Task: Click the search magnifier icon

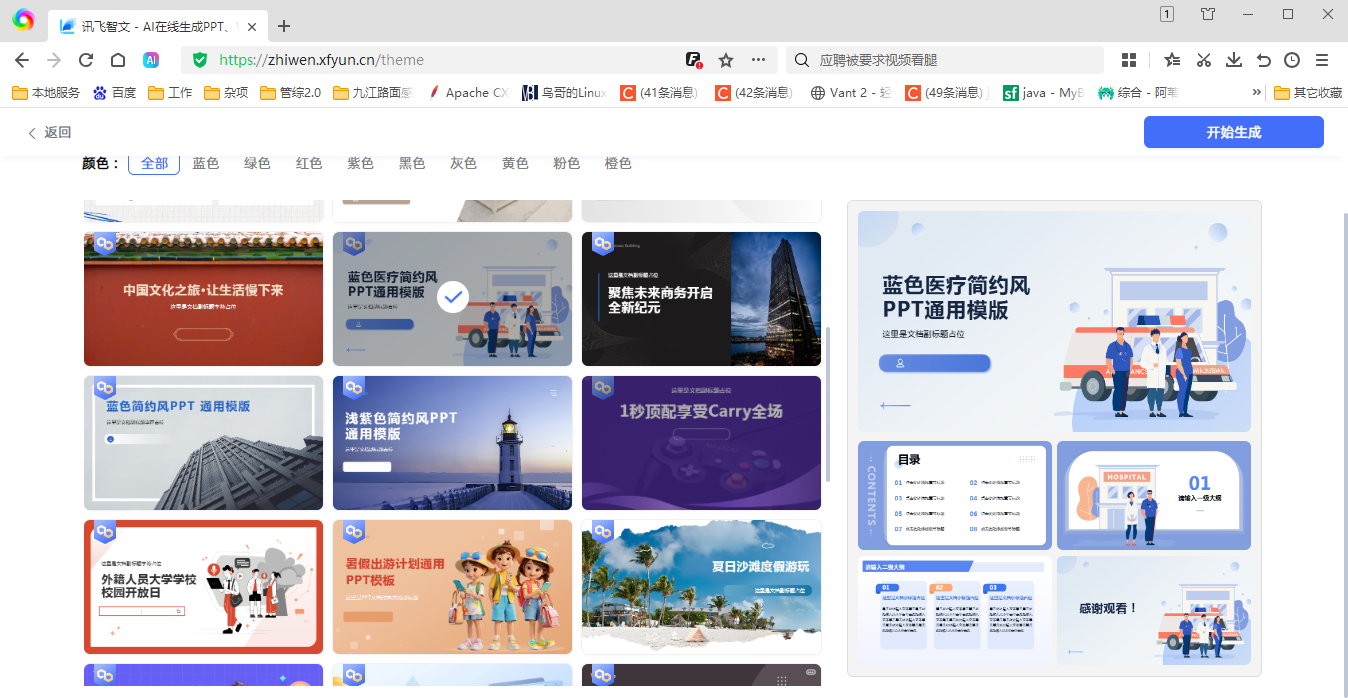Action: pos(802,60)
